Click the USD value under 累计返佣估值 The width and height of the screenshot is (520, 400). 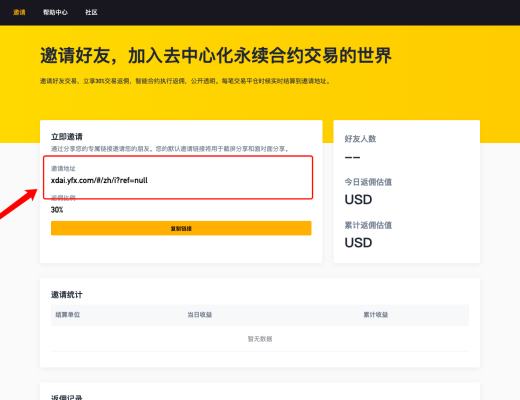pyautogui.click(x=358, y=243)
